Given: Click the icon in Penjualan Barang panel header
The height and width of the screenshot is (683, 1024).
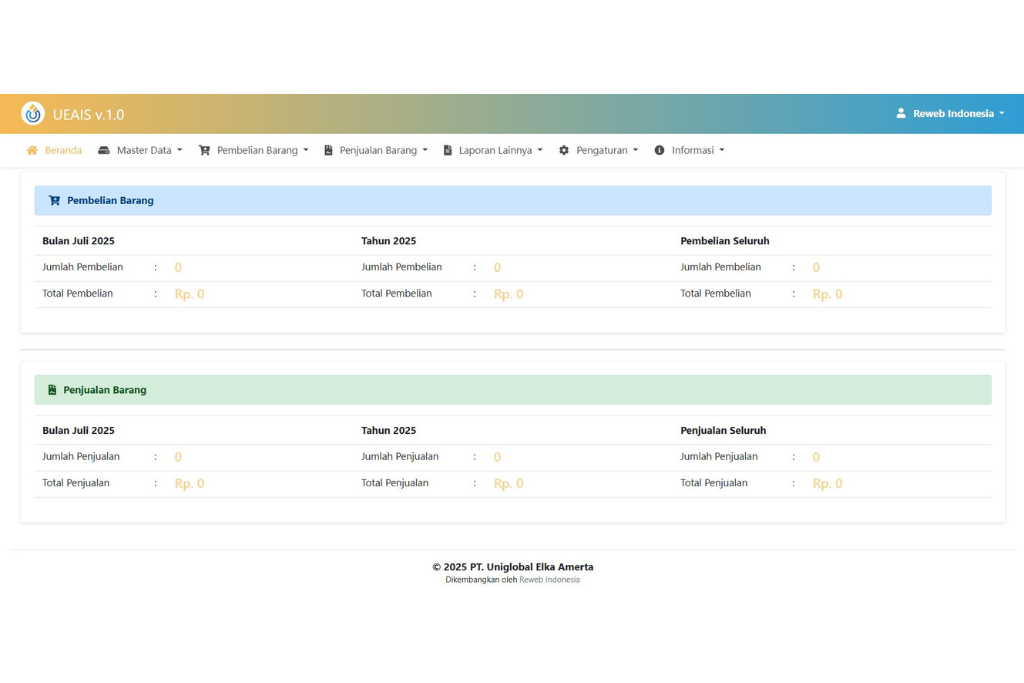Looking at the screenshot, I should [x=52, y=390].
